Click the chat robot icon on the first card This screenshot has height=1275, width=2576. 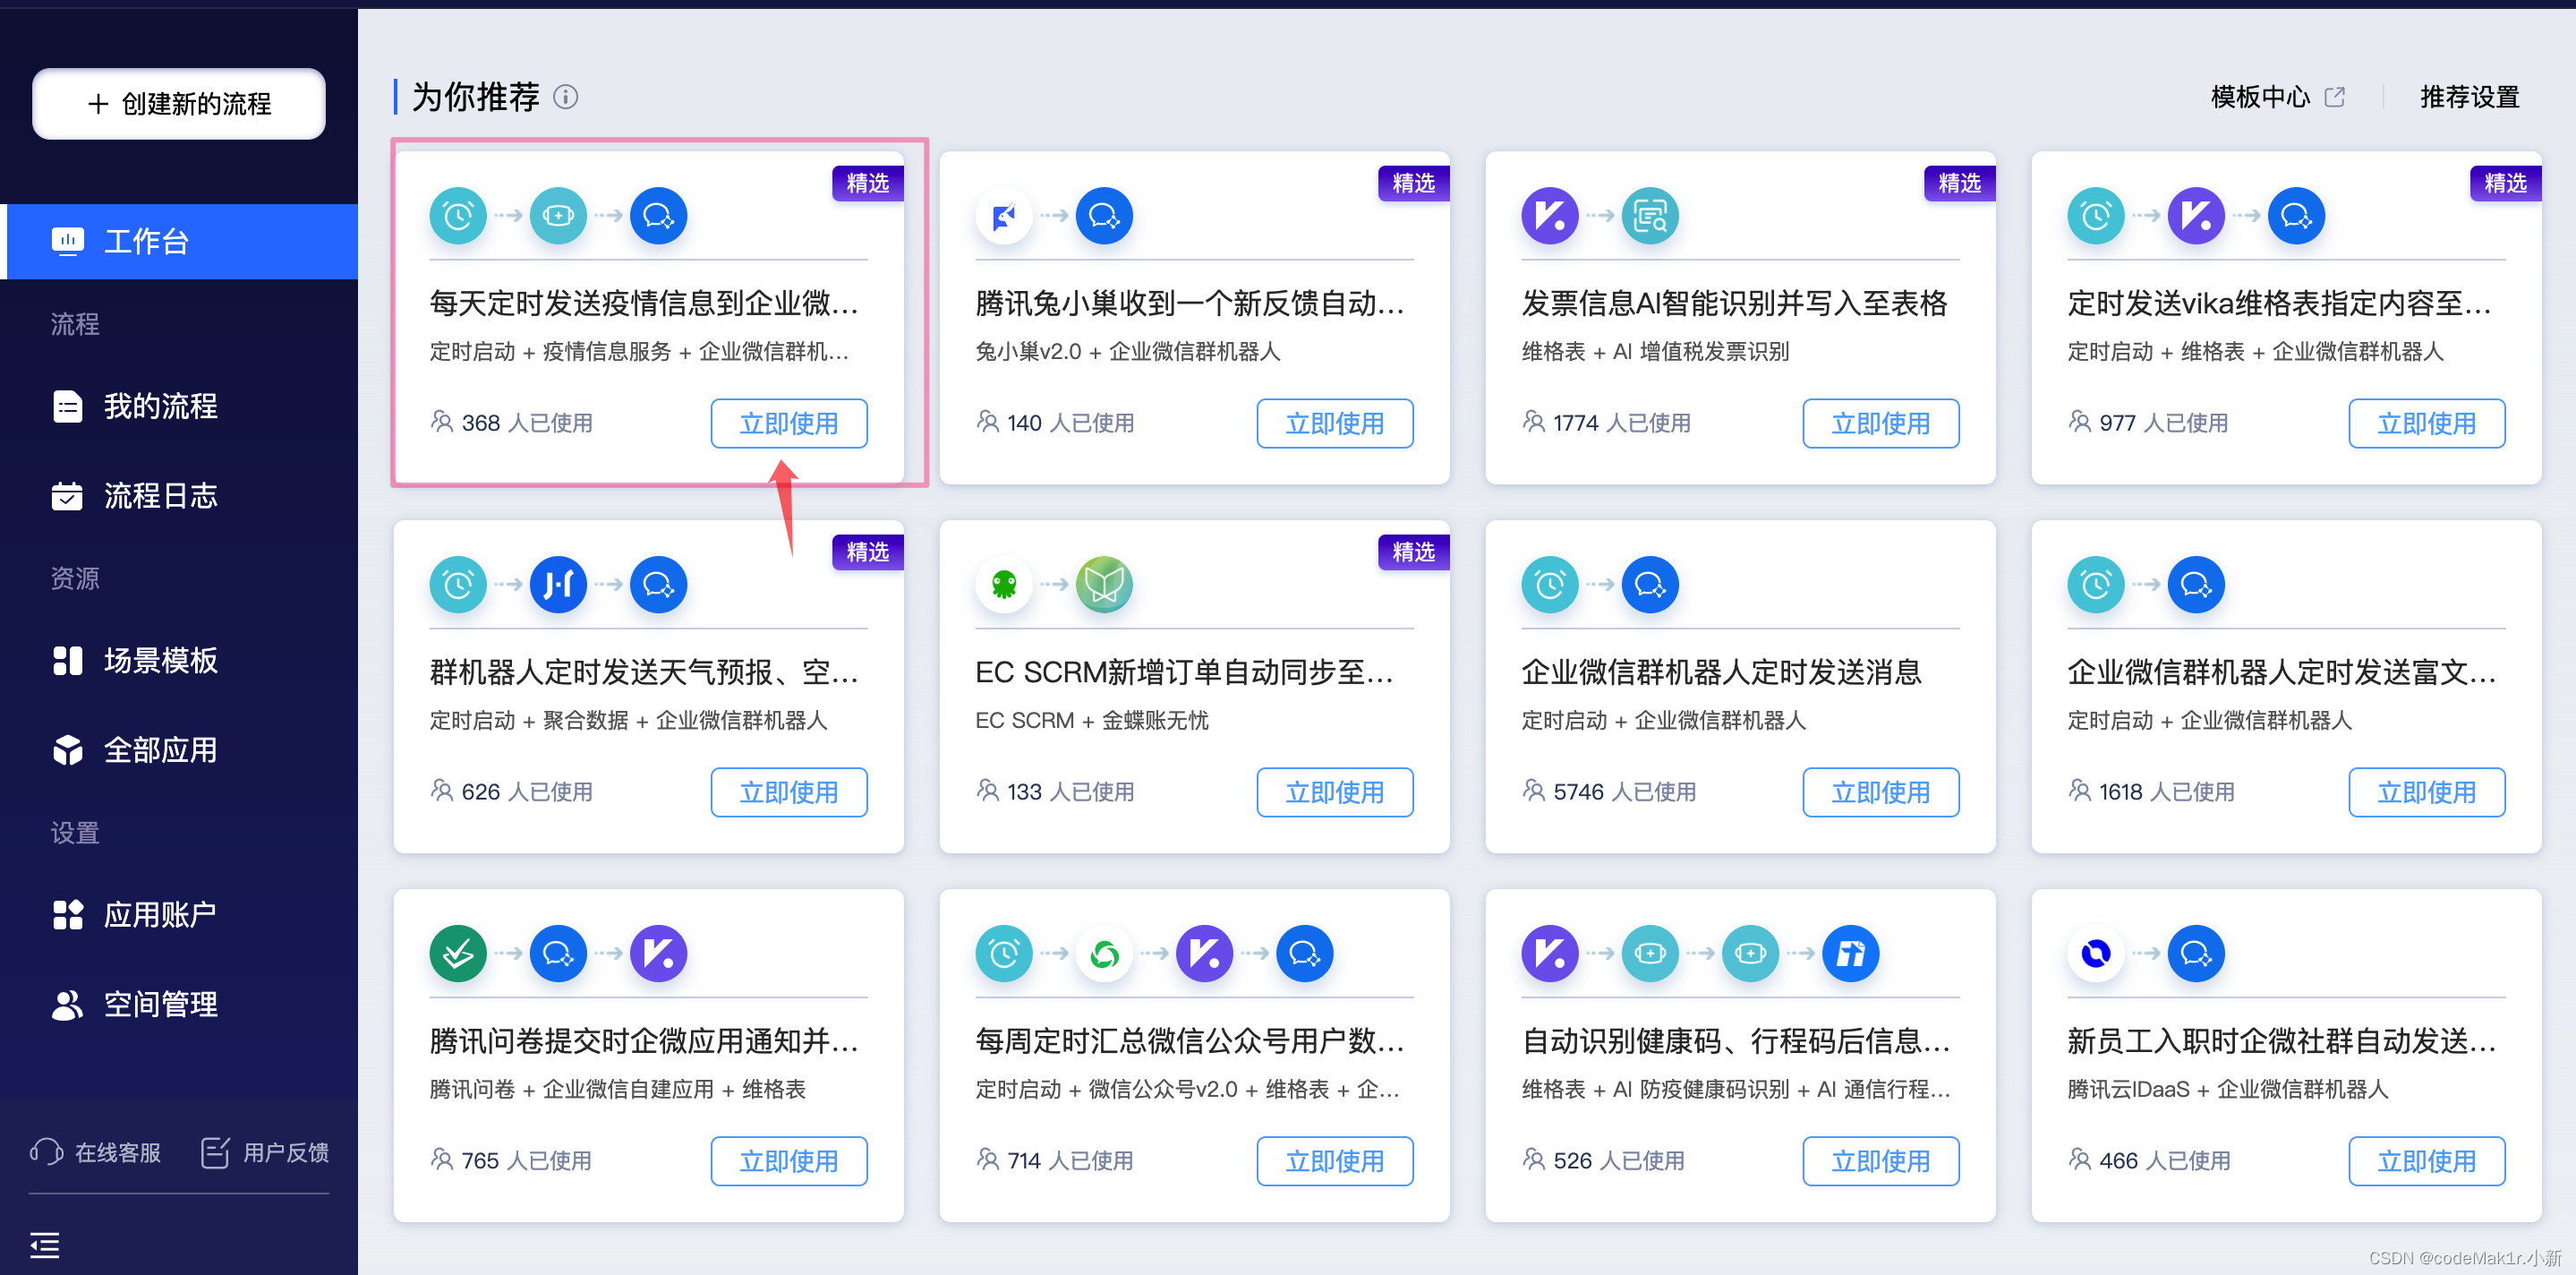657,215
